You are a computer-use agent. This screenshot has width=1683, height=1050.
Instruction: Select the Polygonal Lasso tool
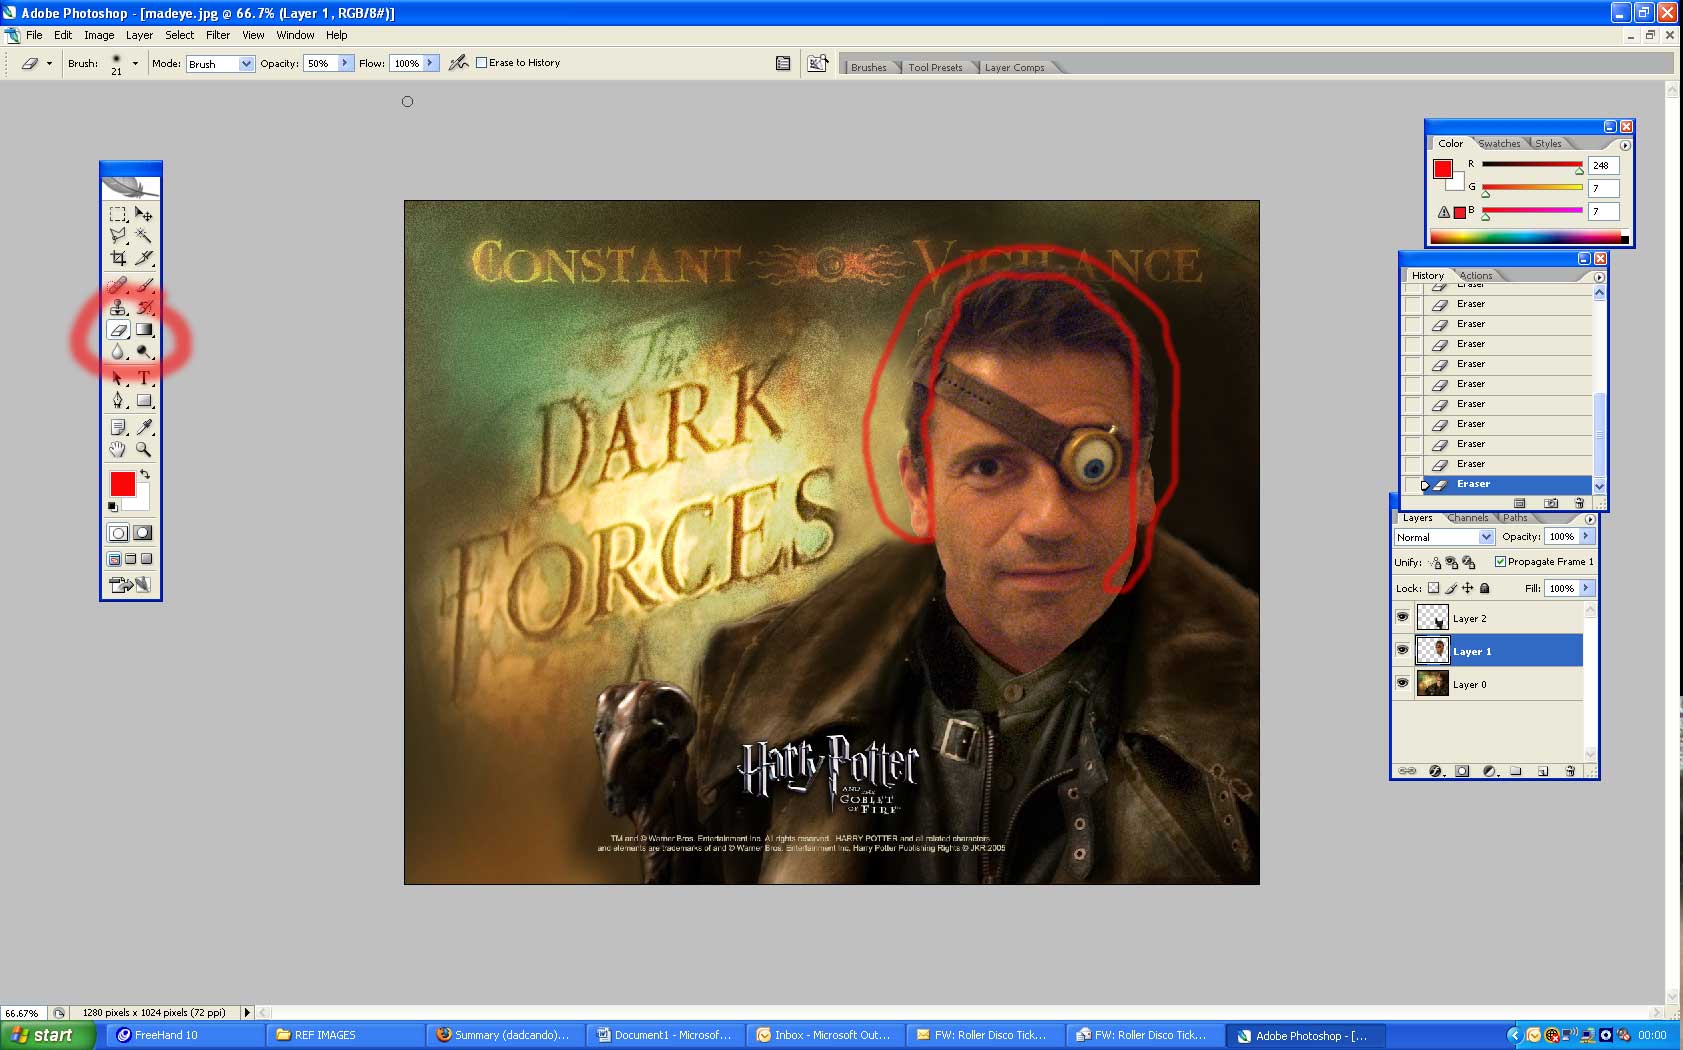coord(118,236)
